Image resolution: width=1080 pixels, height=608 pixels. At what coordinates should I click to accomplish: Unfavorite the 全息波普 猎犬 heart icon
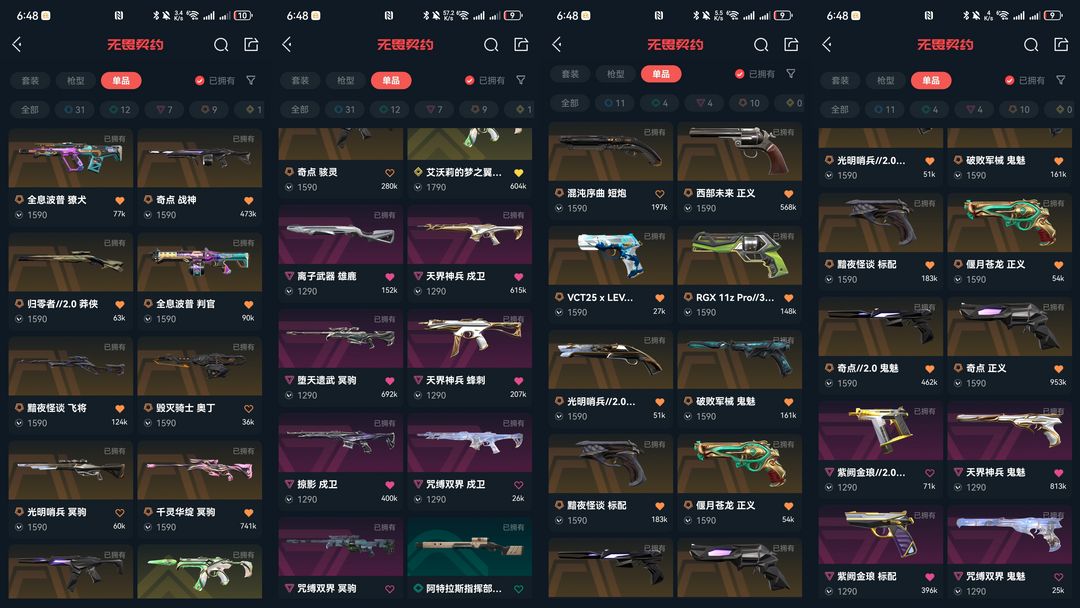120,200
